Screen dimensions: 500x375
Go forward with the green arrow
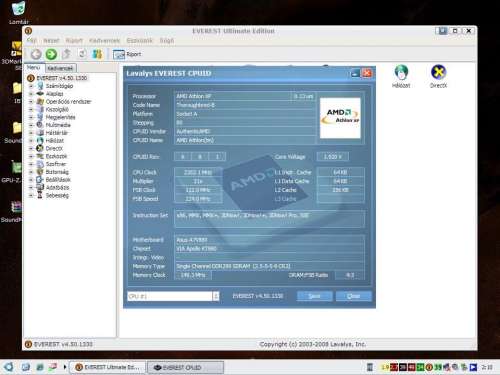pos(51,54)
